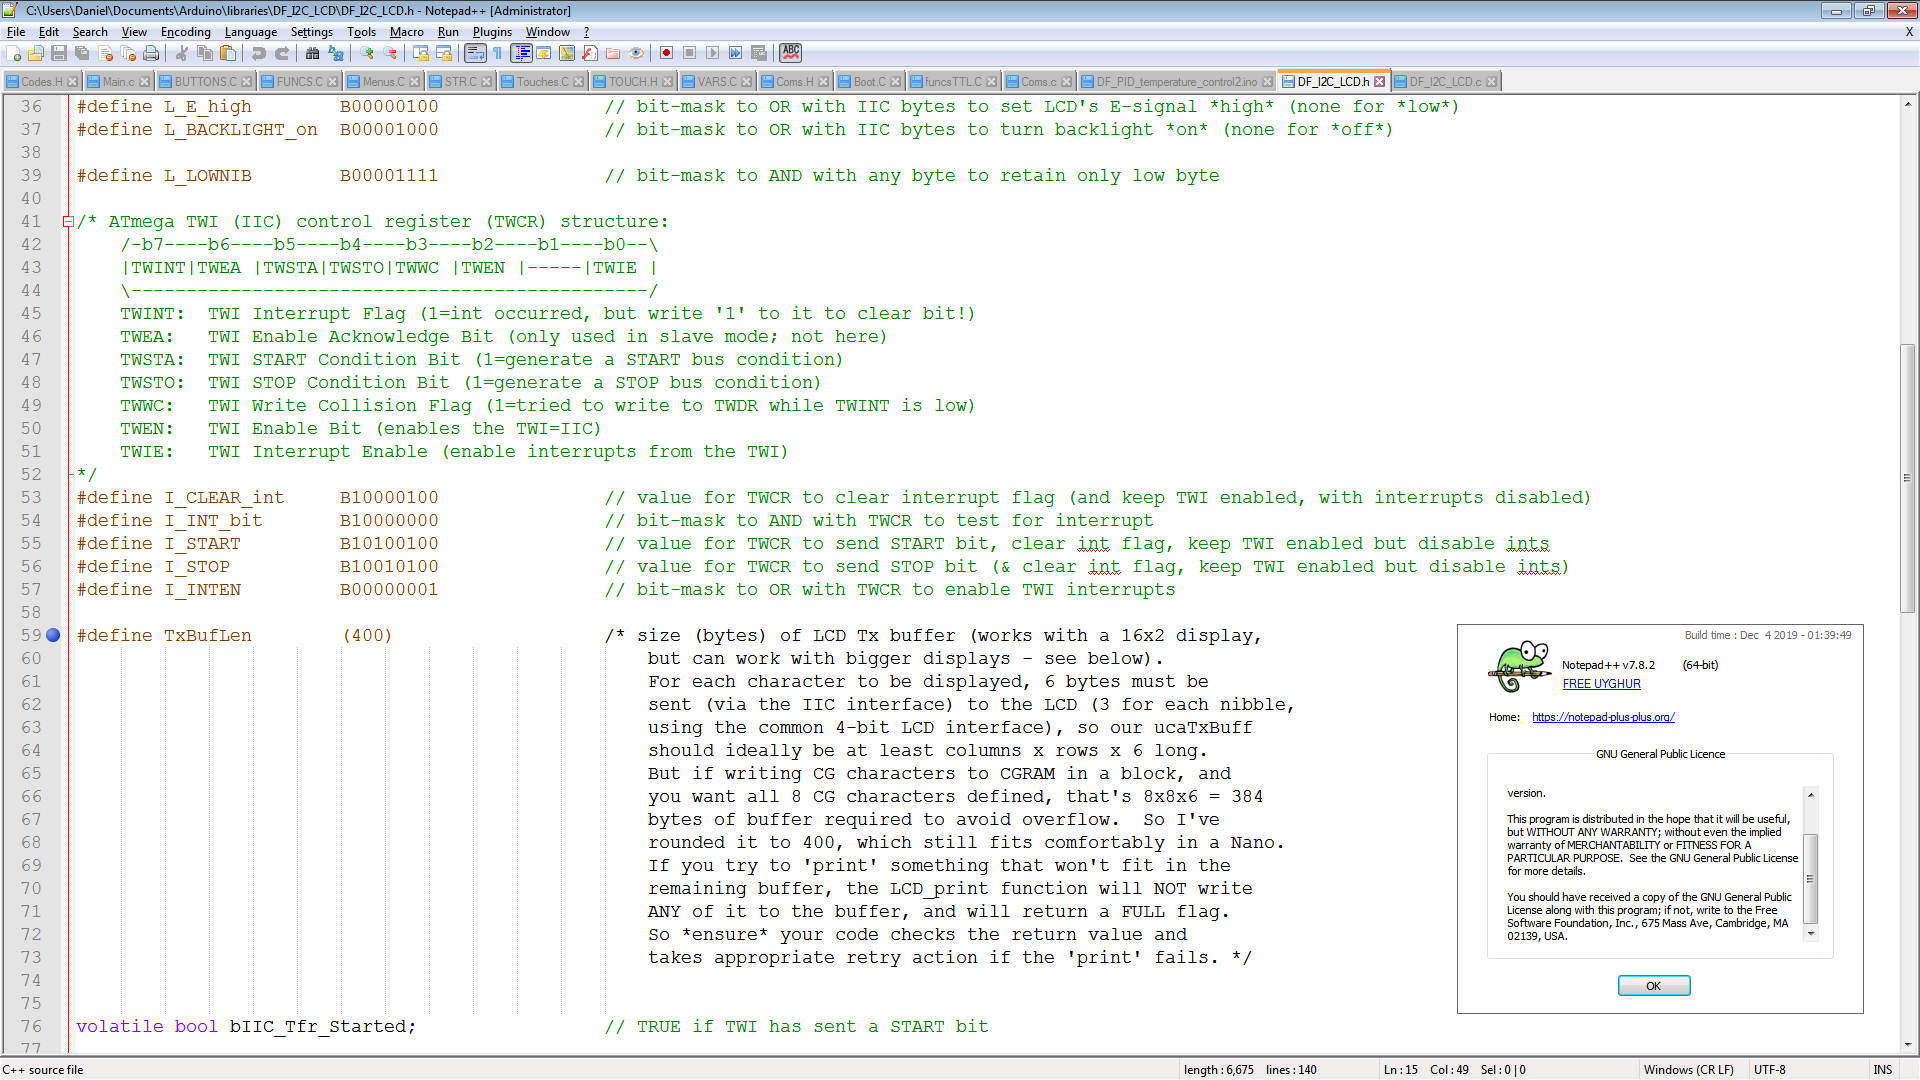Save the current file with the toolbar icon
This screenshot has height=1080, width=1920.
coord(59,53)
